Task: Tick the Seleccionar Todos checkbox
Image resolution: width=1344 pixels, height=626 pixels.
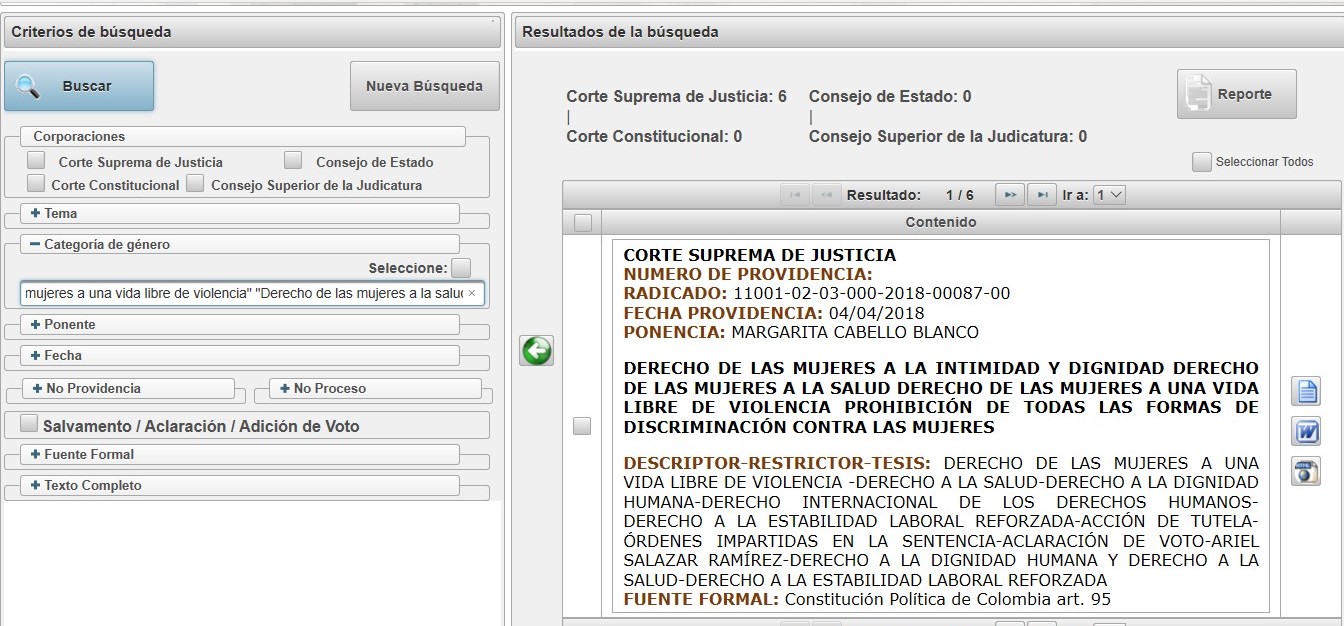Action: pos(1202,162)
